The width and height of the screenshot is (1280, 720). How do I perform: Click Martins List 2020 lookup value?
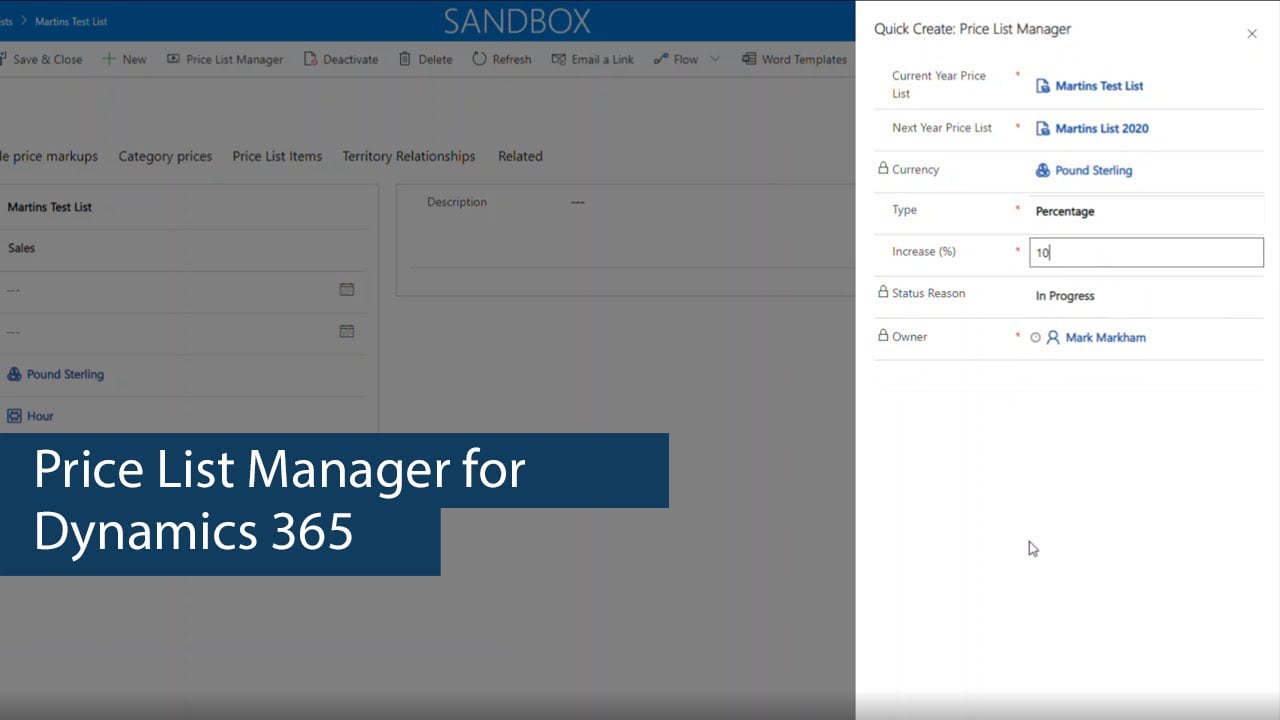point(1102,128)
